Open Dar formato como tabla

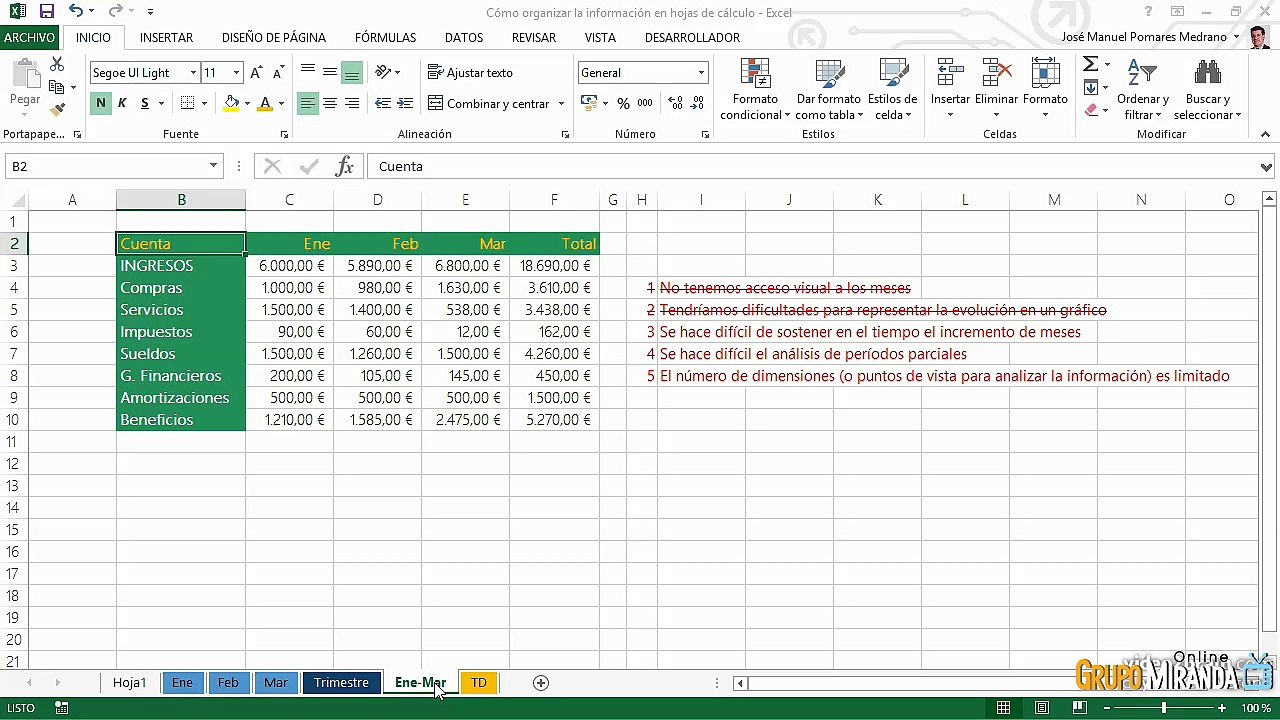[828, 89]
